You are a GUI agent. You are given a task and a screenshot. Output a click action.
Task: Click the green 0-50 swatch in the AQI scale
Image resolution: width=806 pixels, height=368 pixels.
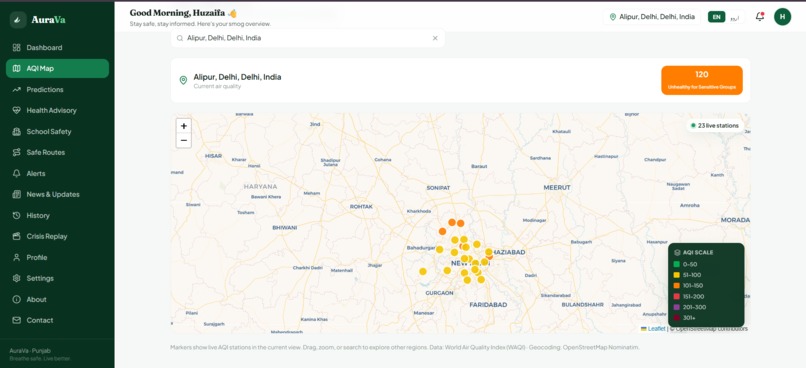tap(676, 264)
